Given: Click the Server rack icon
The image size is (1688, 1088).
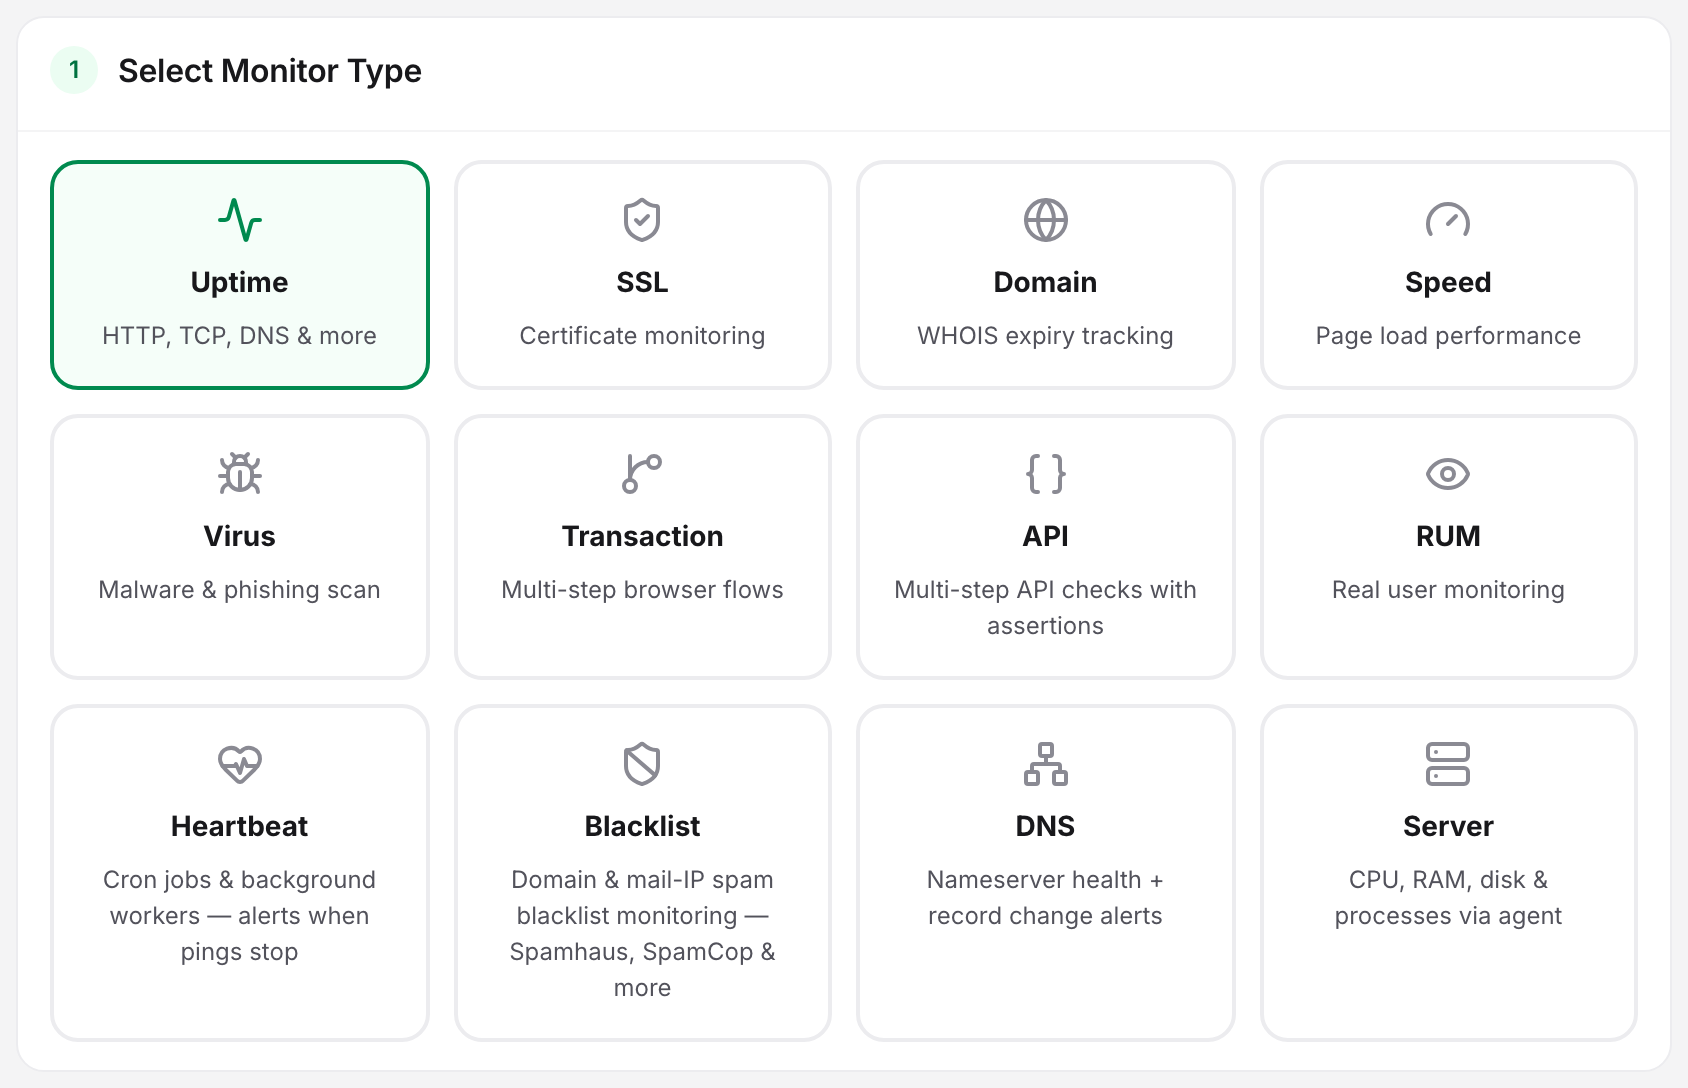Looking at the screenshot, I should pyautogui.click(x=1448, y=764).
